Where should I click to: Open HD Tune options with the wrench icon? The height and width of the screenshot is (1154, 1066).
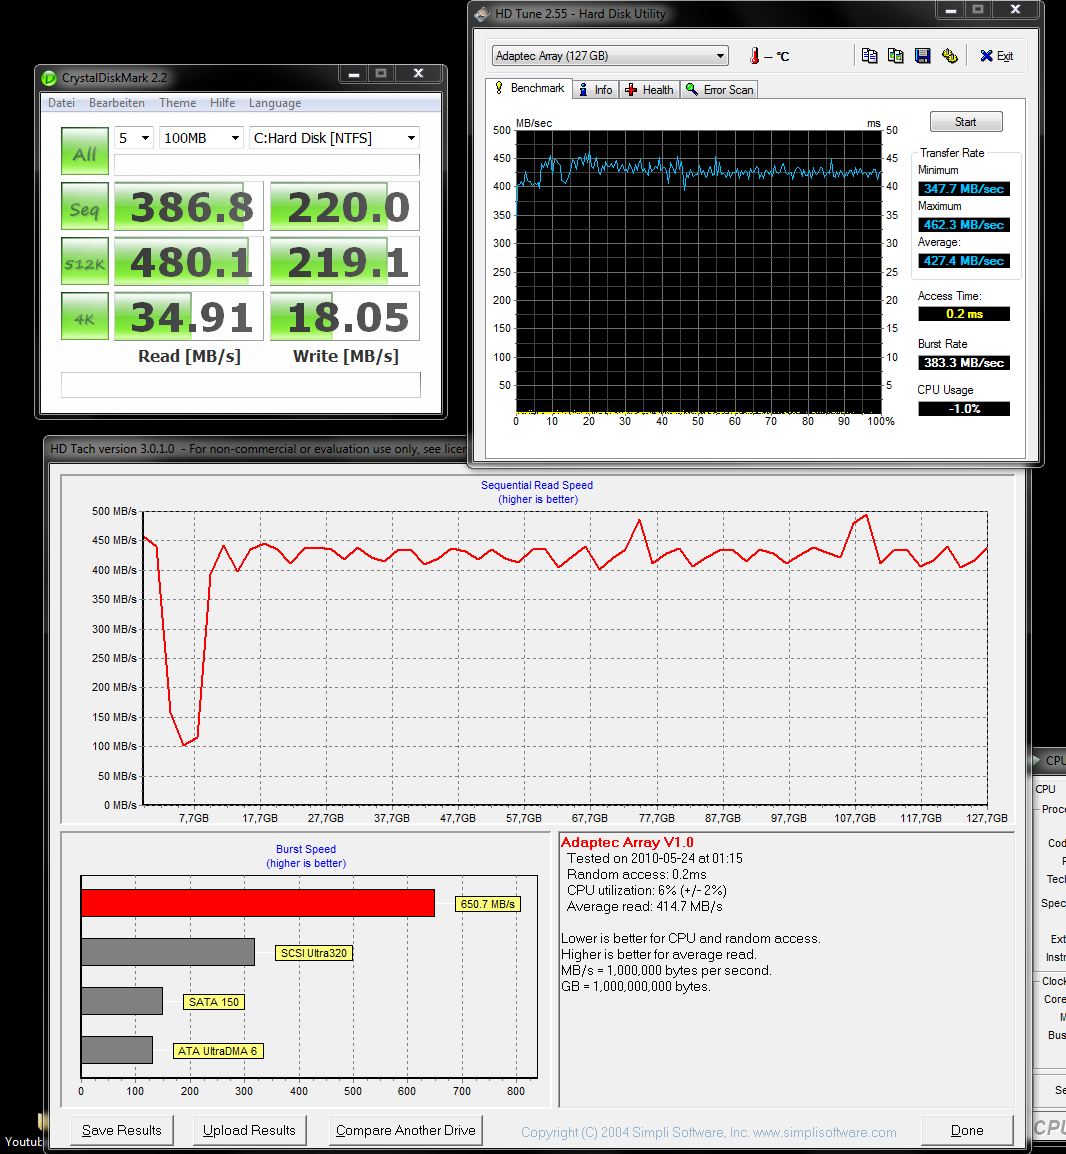click(x=950, y=55)
